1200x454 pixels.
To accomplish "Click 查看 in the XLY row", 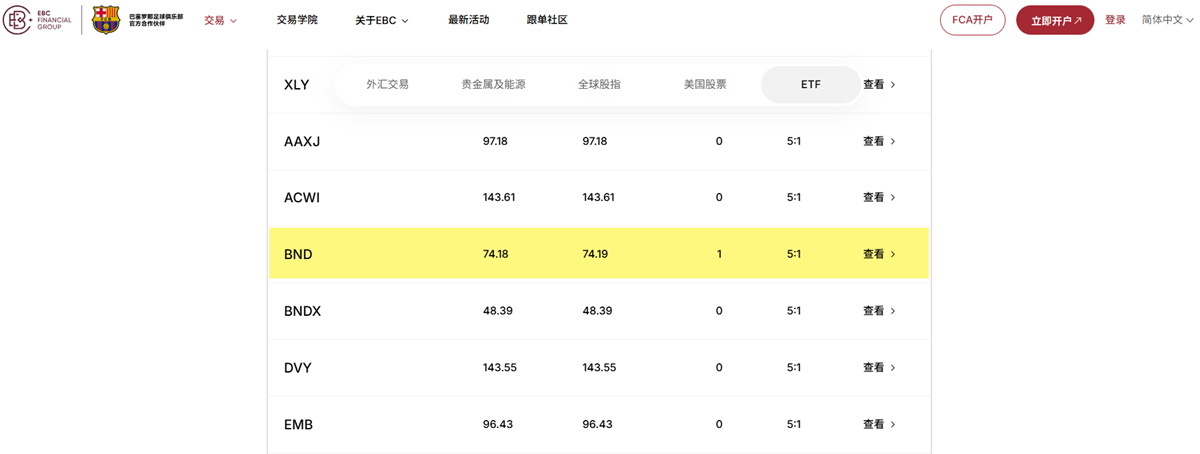I will (879, 85).
